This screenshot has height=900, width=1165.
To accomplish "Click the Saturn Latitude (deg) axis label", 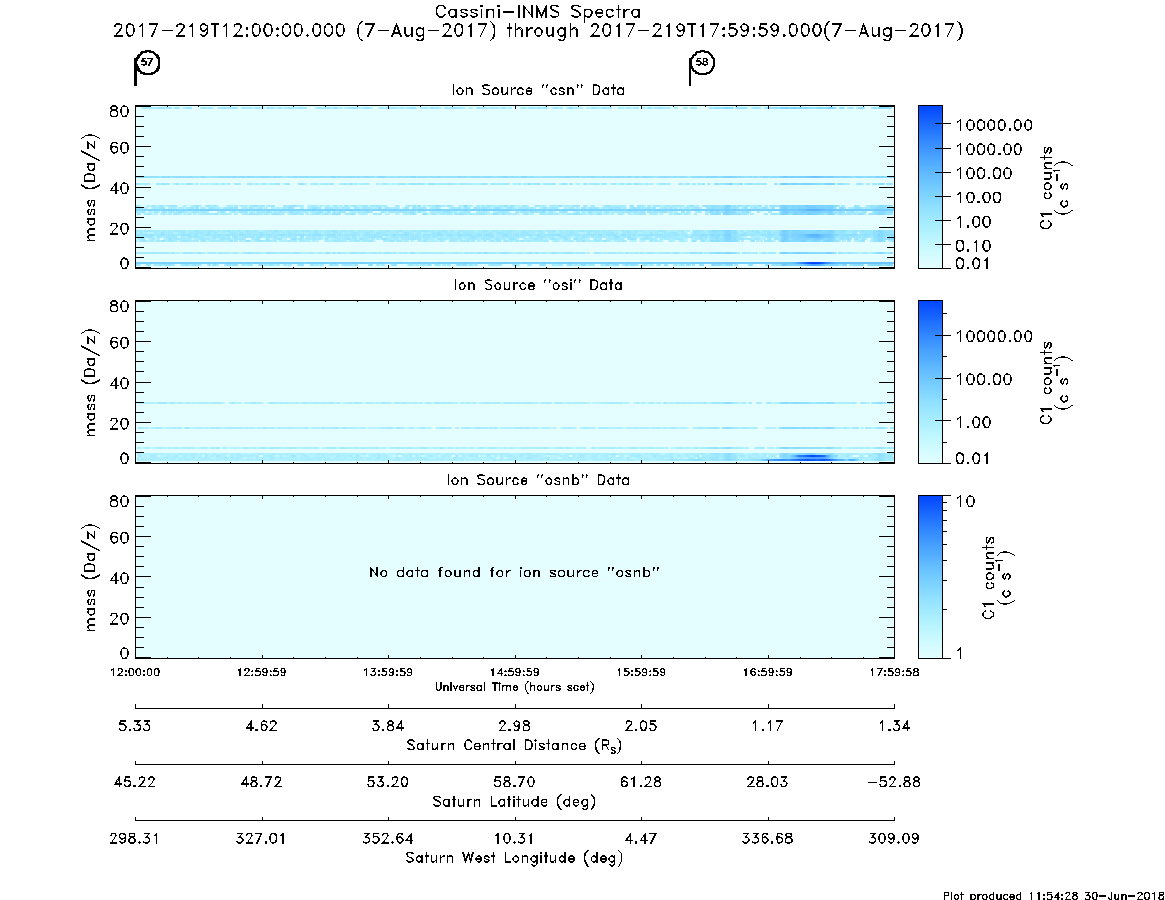I will point(514,802).
